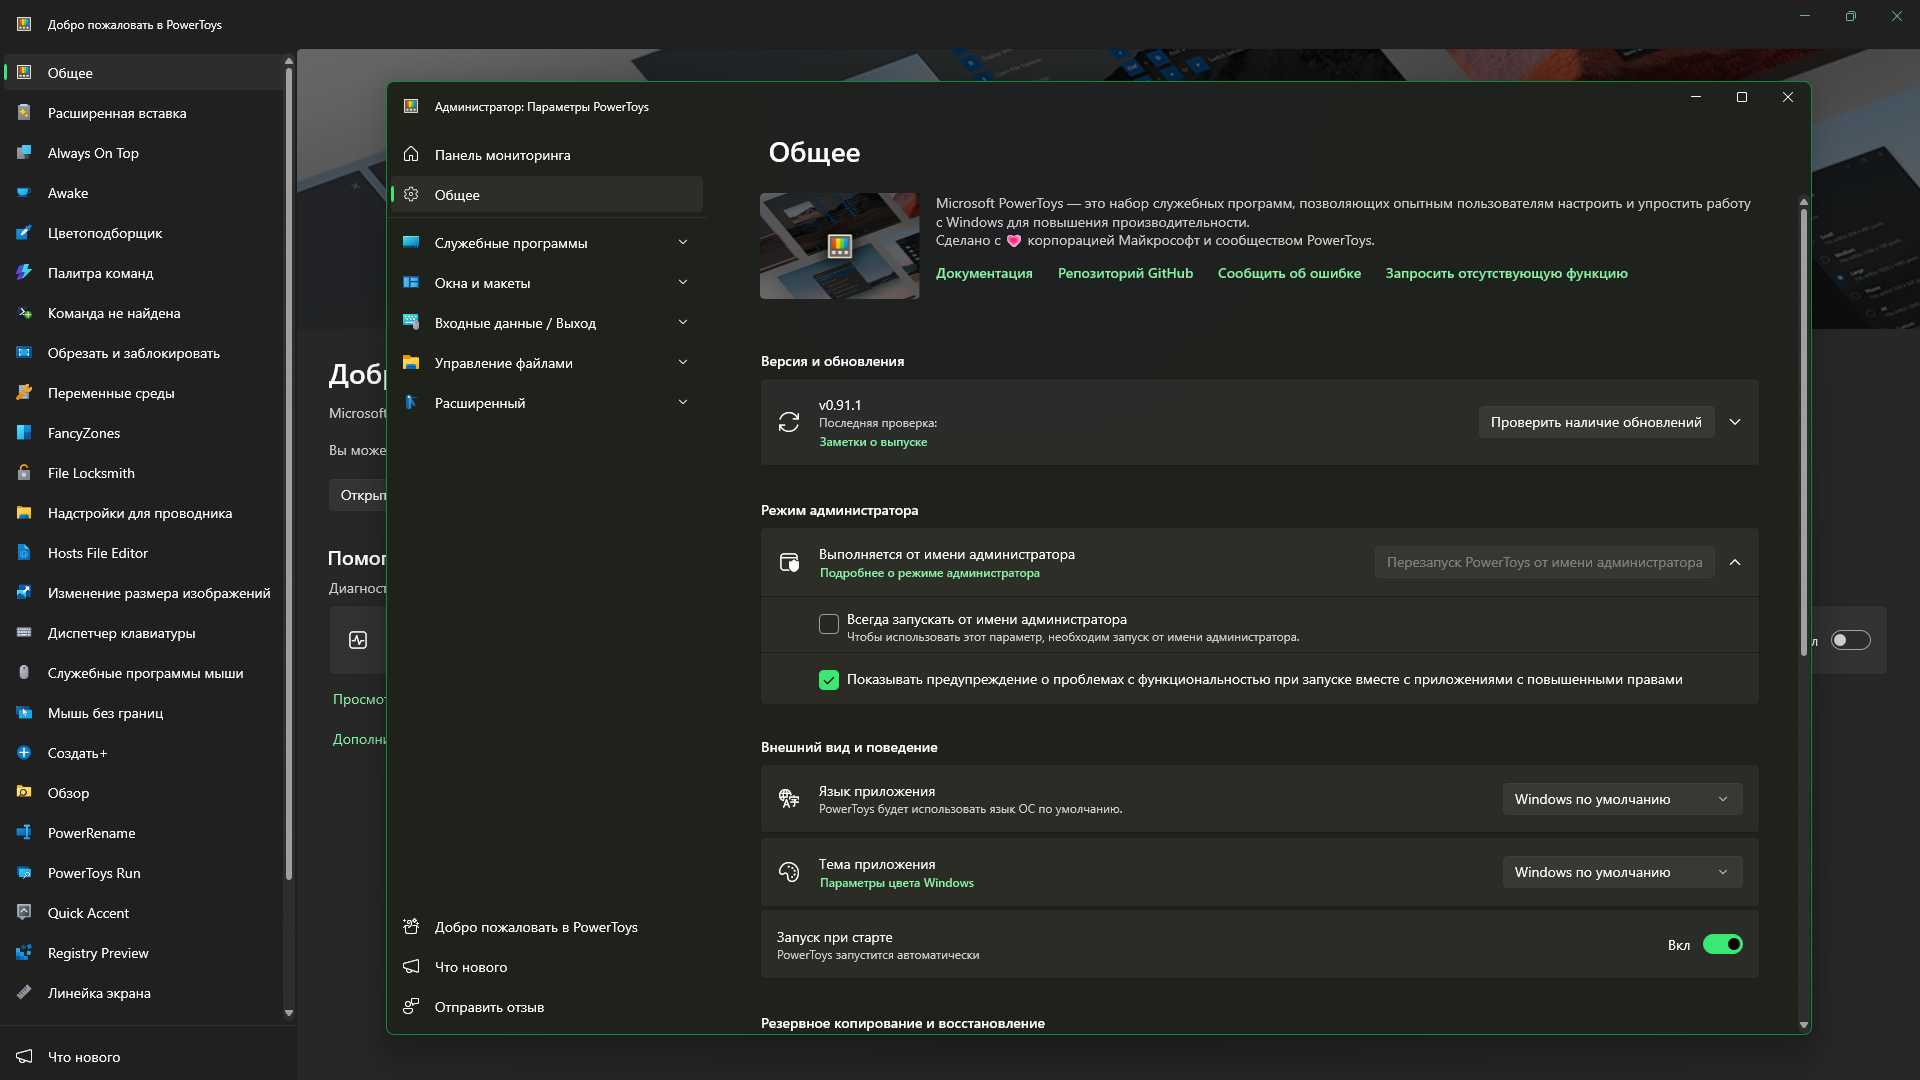Click the Панель мониторинга home icon

click(x=411, y=154)
